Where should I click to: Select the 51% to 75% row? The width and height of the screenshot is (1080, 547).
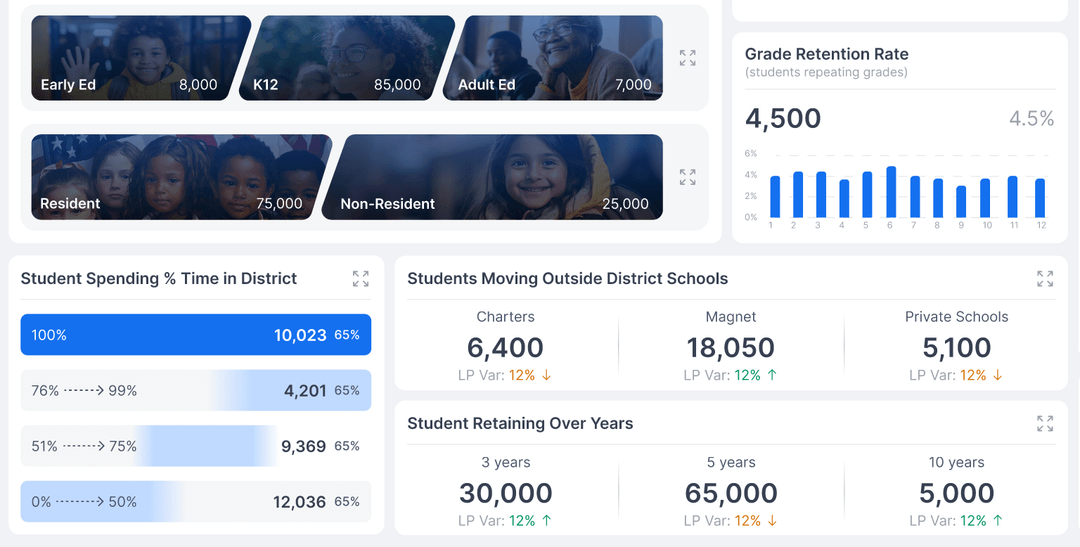196,446
